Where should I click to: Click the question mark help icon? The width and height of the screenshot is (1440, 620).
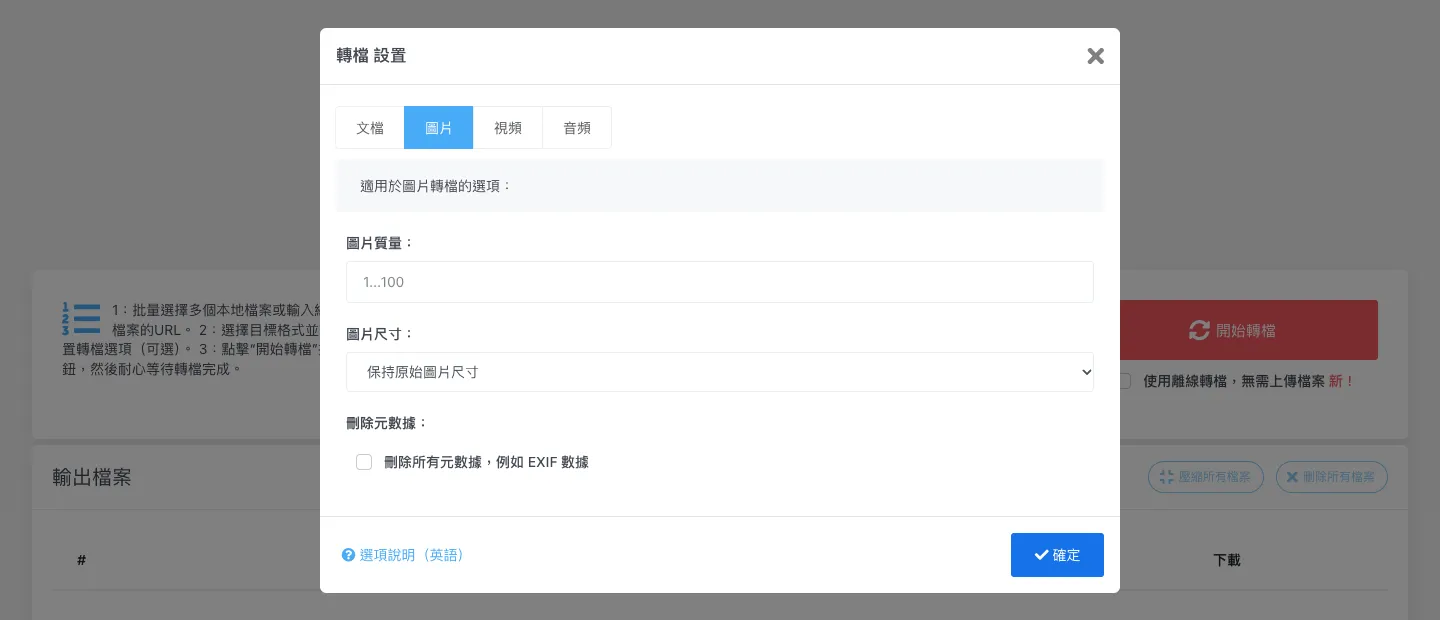pos(348,555)
